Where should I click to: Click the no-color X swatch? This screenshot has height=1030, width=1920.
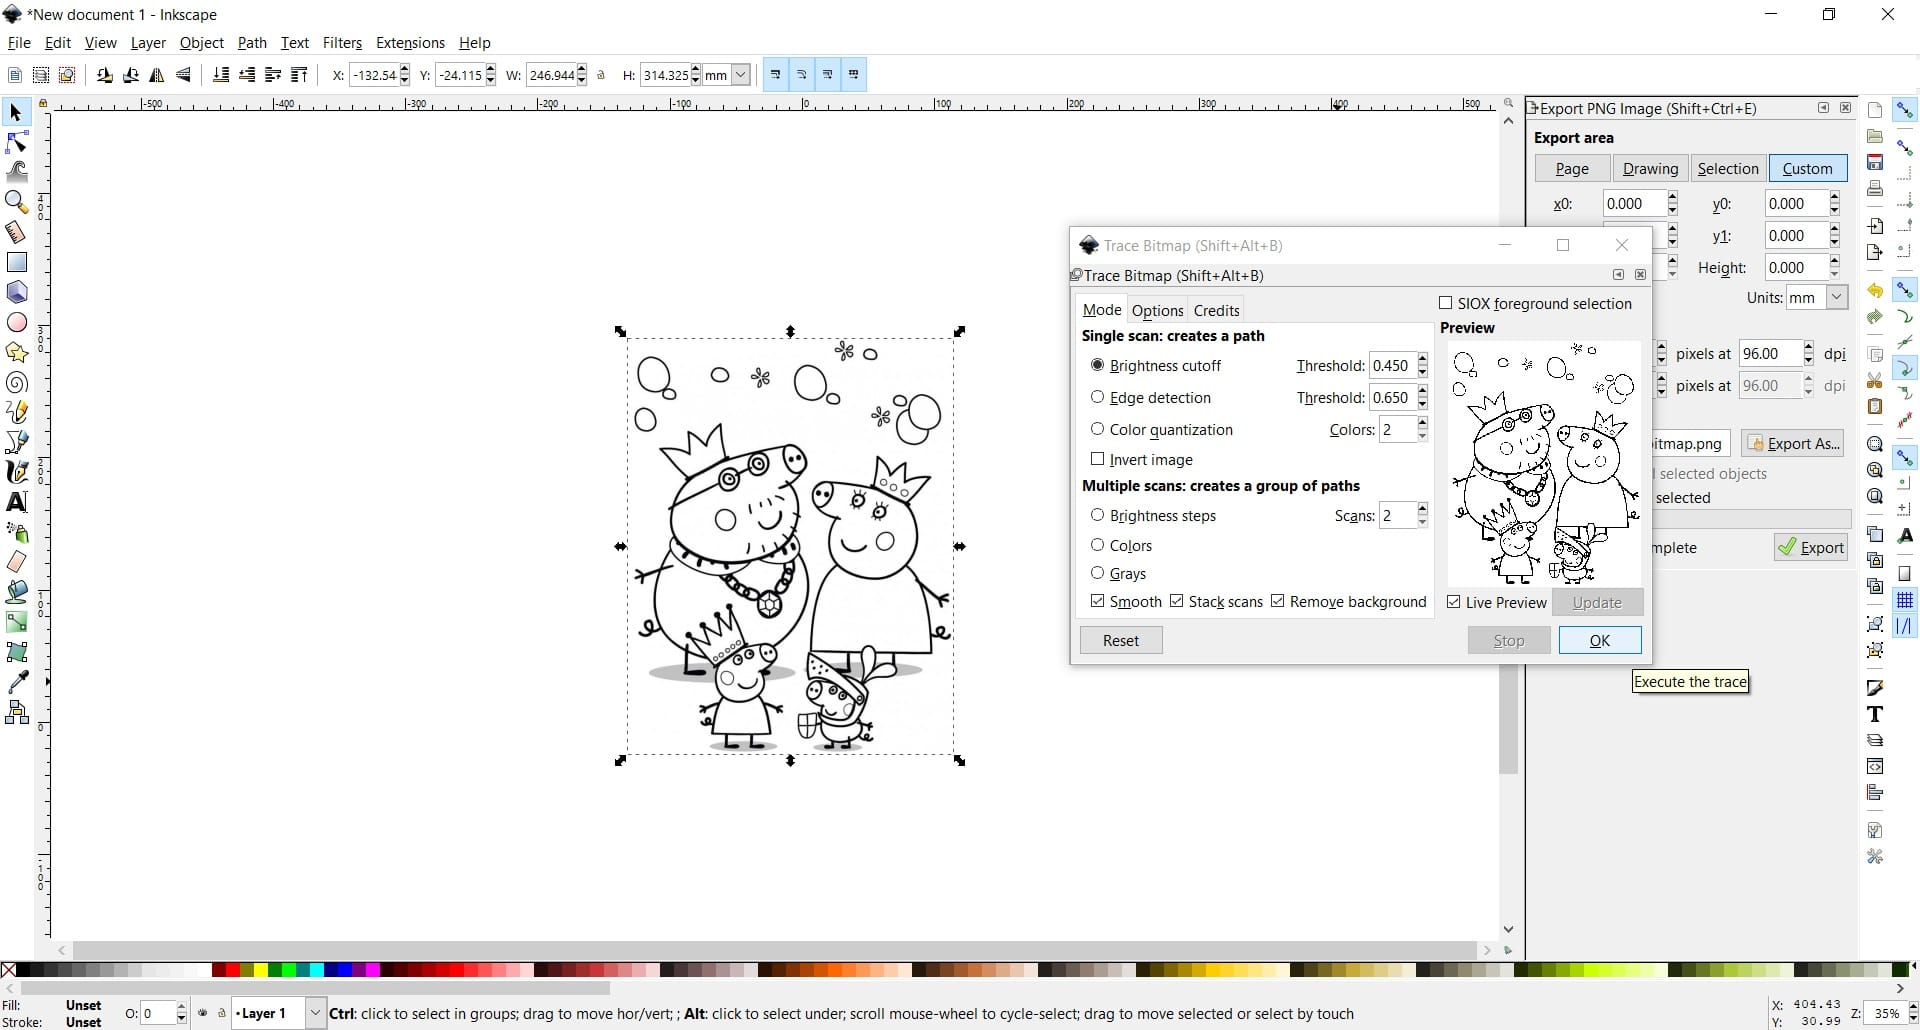8,969
